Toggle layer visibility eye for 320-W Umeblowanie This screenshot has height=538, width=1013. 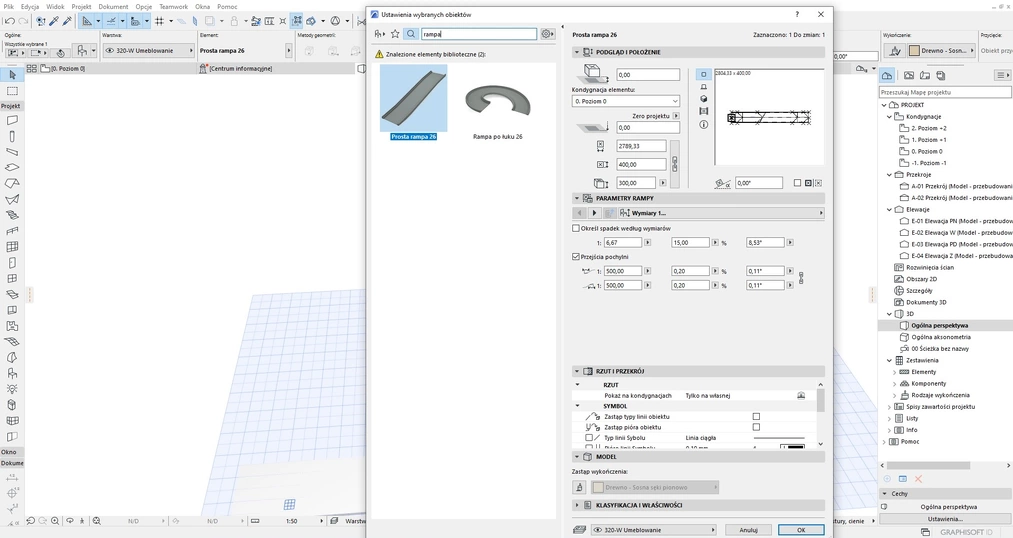click(x=110, y=50)
